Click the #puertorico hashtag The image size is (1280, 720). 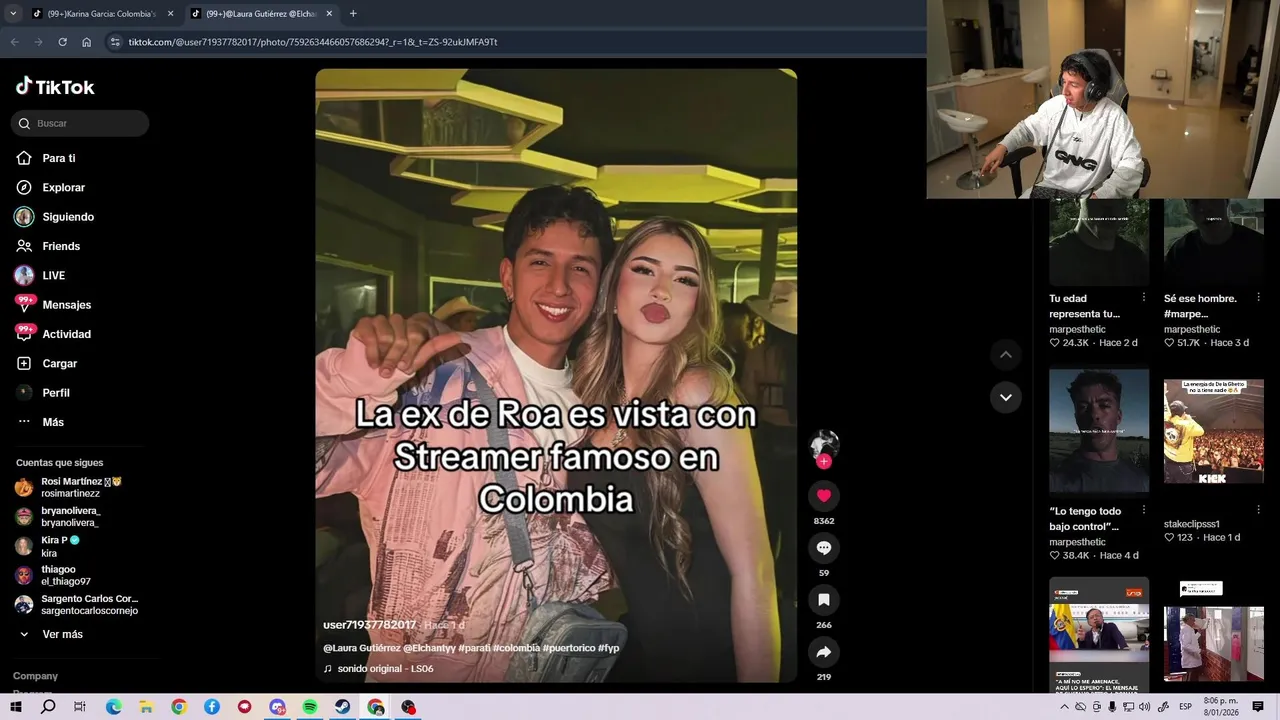pos(569,648)
